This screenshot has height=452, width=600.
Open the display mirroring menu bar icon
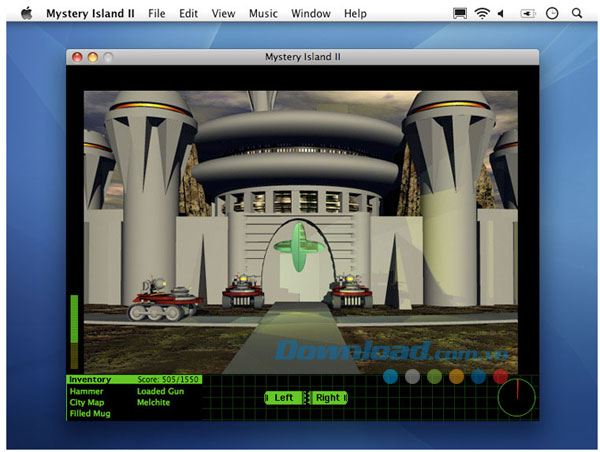tap(460, 13)
